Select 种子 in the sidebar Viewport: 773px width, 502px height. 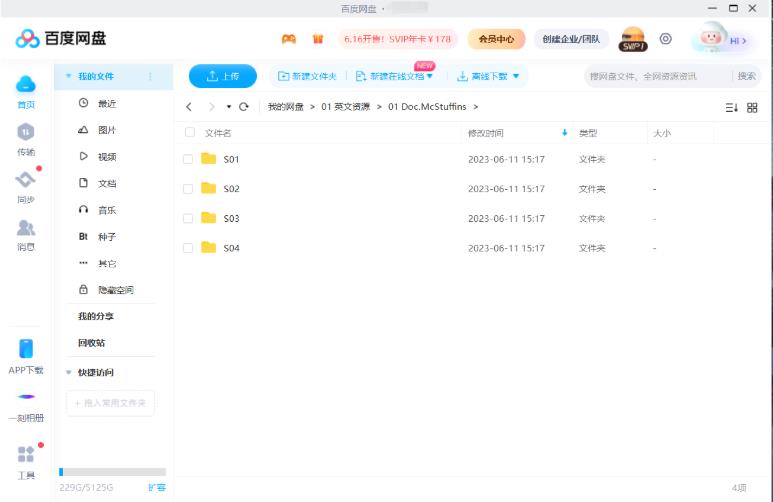(107, 237)
